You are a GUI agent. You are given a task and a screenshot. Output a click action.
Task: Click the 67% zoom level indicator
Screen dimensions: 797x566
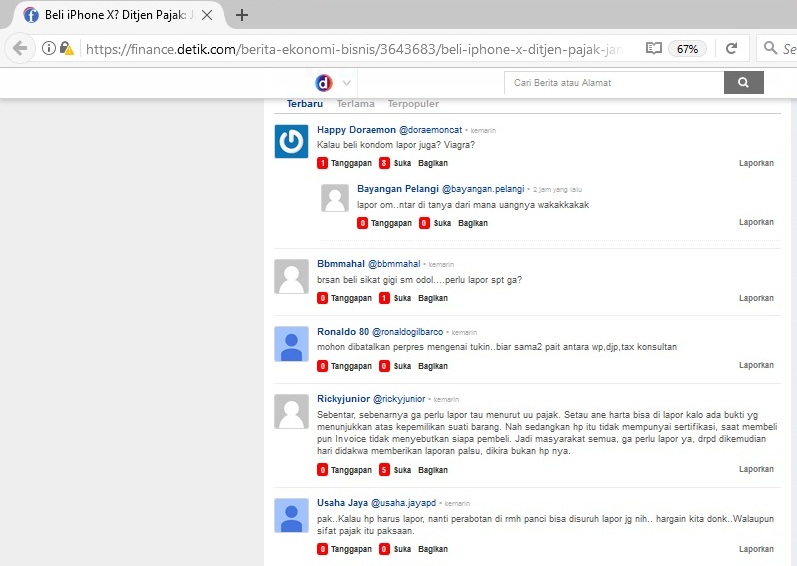point(687,48)
